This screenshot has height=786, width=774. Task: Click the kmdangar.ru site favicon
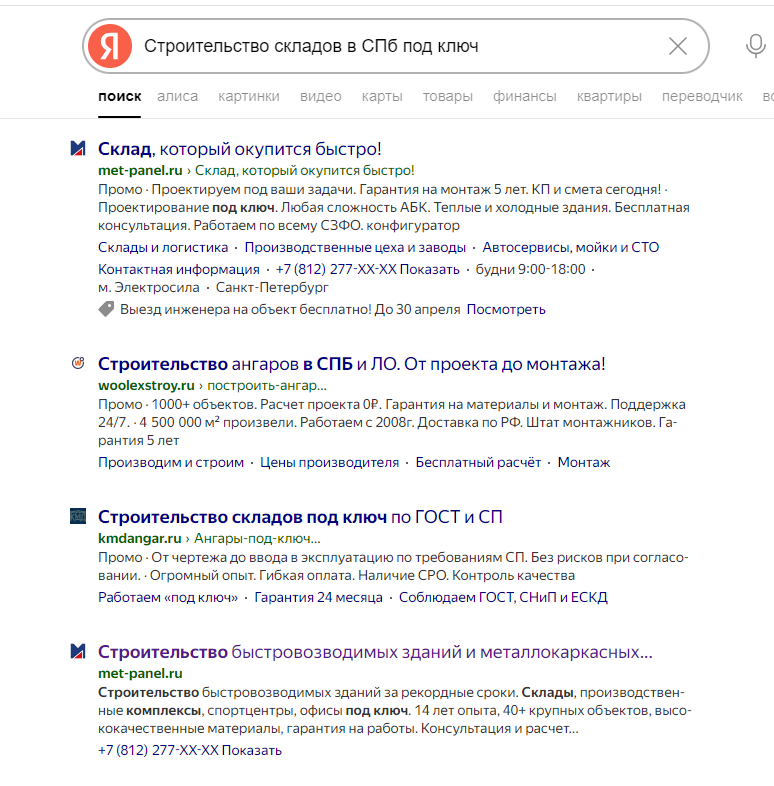pyautogui.click(x=78, y=517)
